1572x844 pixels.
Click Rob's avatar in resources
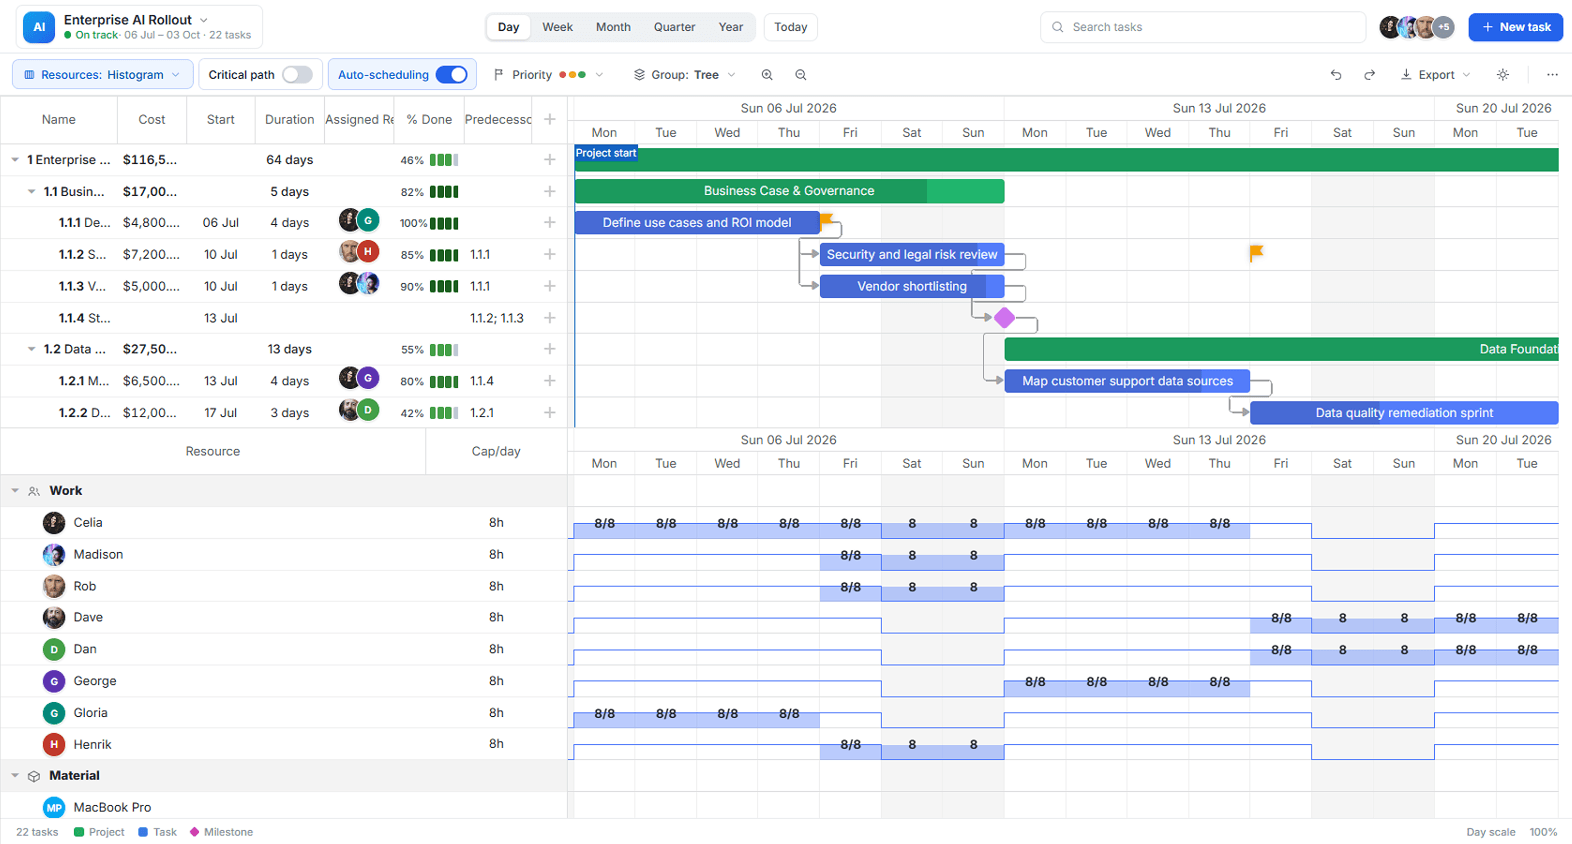coord(54,586)
